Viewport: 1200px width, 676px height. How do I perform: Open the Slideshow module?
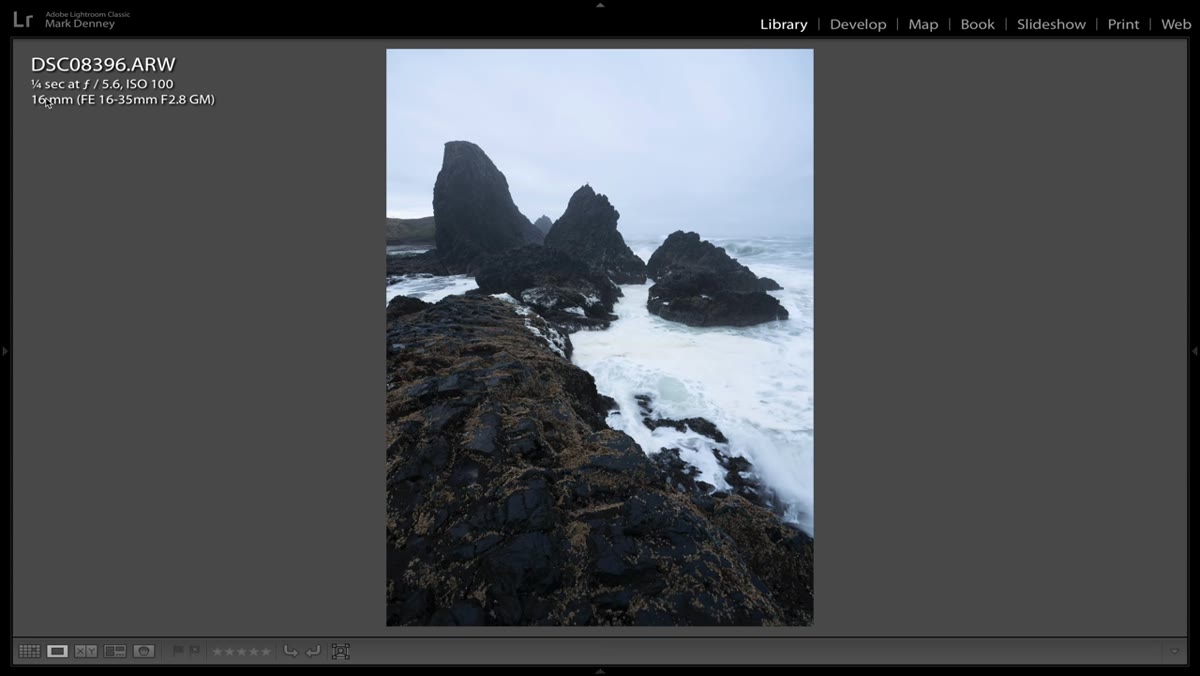point(1051,24)
